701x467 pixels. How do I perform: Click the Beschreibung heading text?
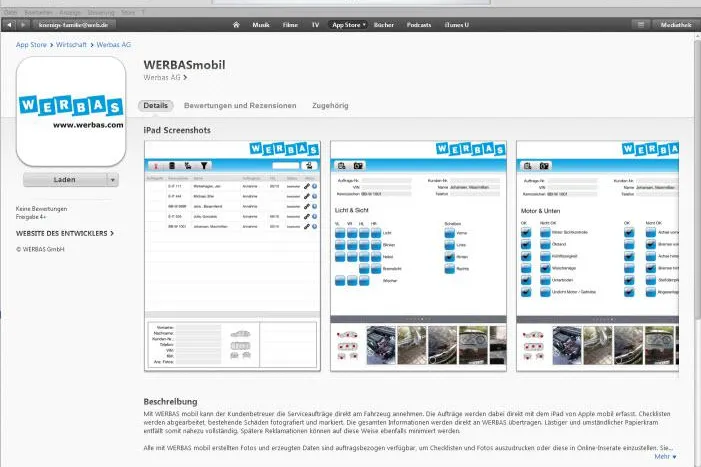170,401
